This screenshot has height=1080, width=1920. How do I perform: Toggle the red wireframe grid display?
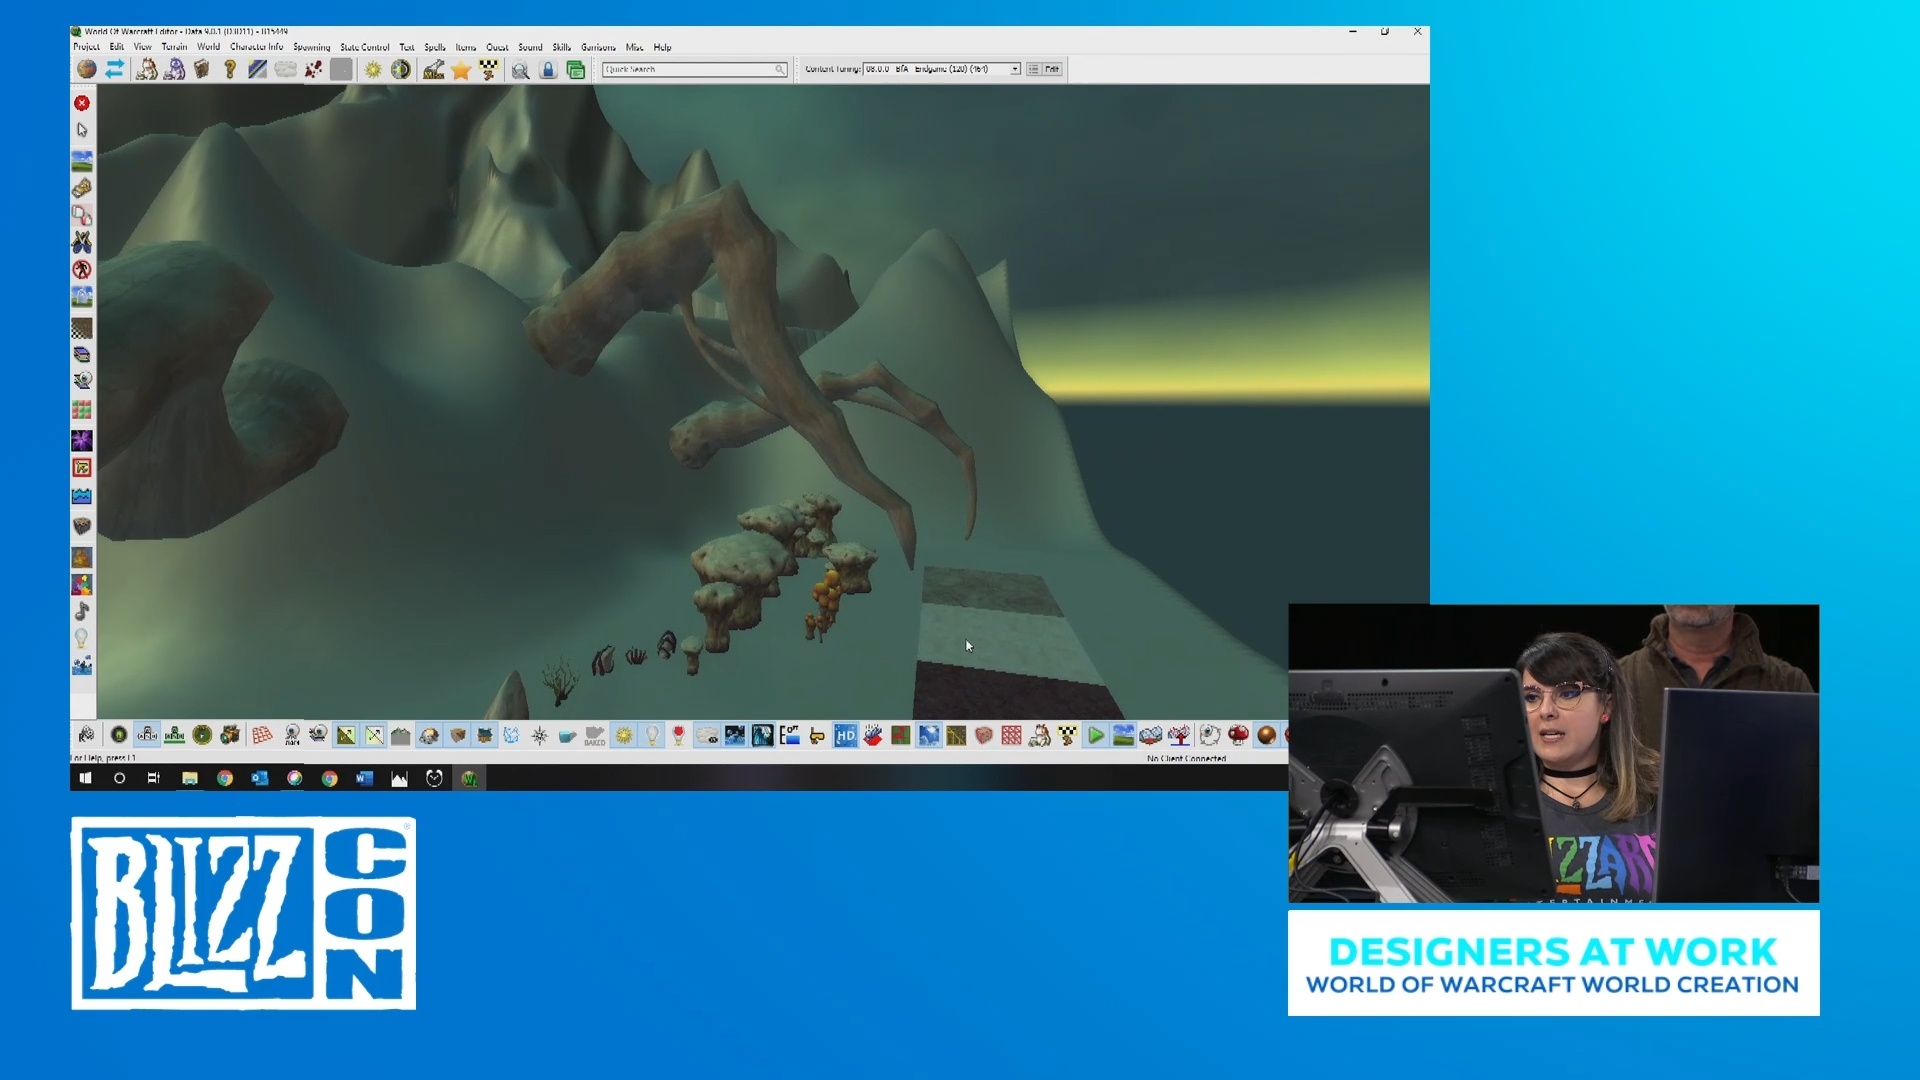(262, 736)
